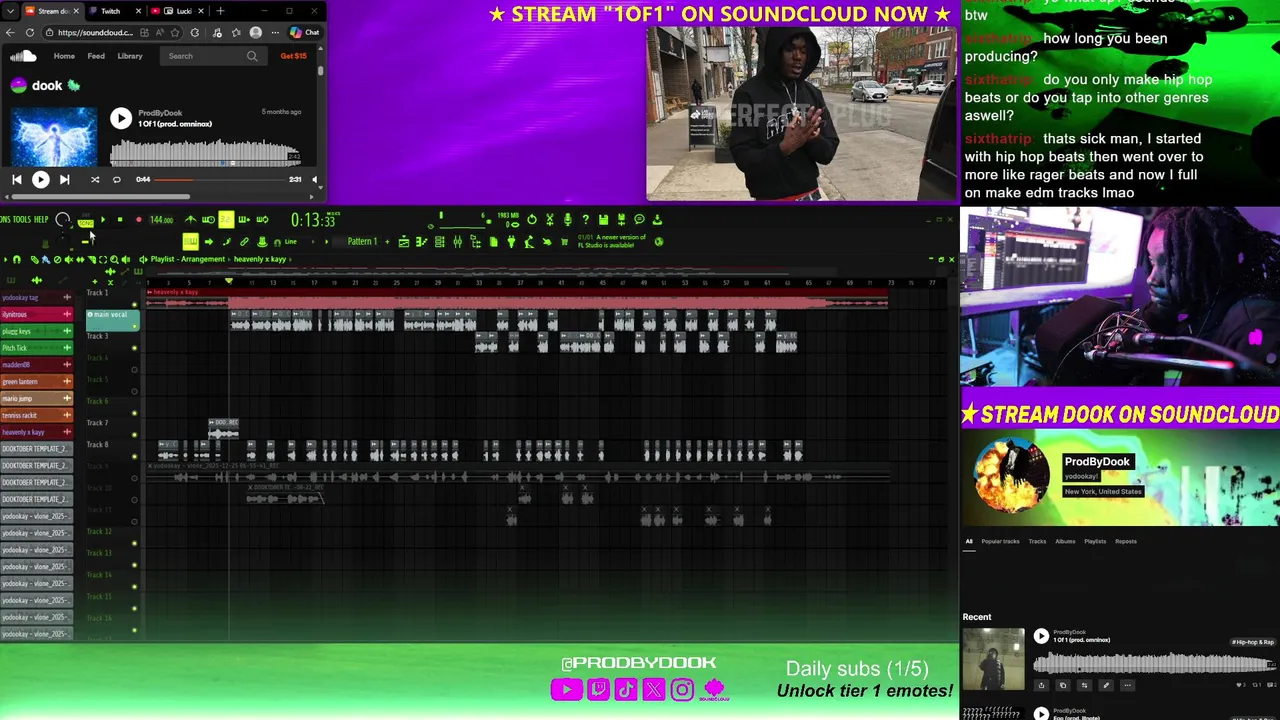Screen dimensions: 1280x720
Task: Go to SoundCloud Home
Action: tap(64, 56)
